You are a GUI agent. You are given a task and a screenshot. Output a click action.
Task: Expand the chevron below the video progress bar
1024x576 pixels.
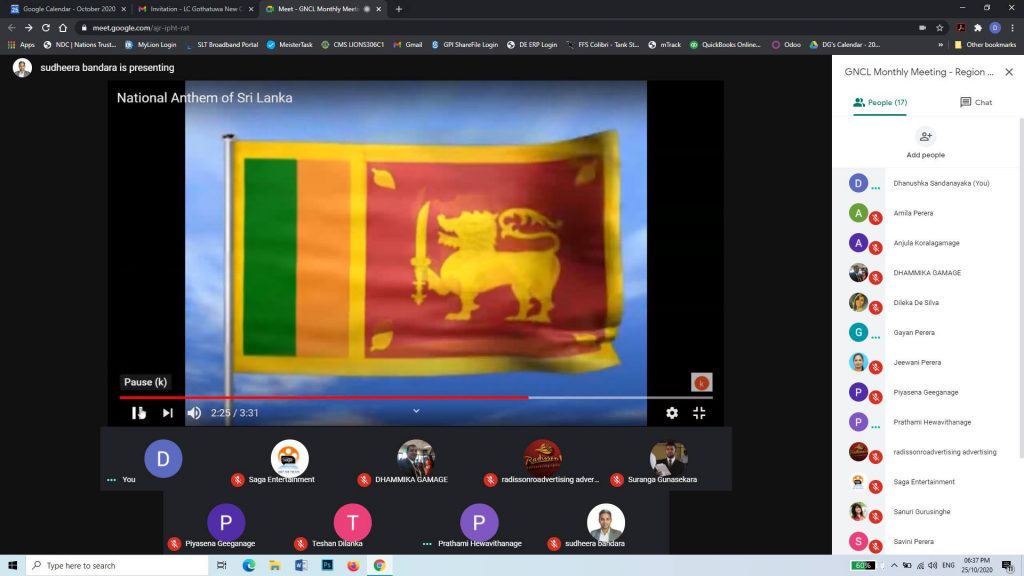point(416,411)
